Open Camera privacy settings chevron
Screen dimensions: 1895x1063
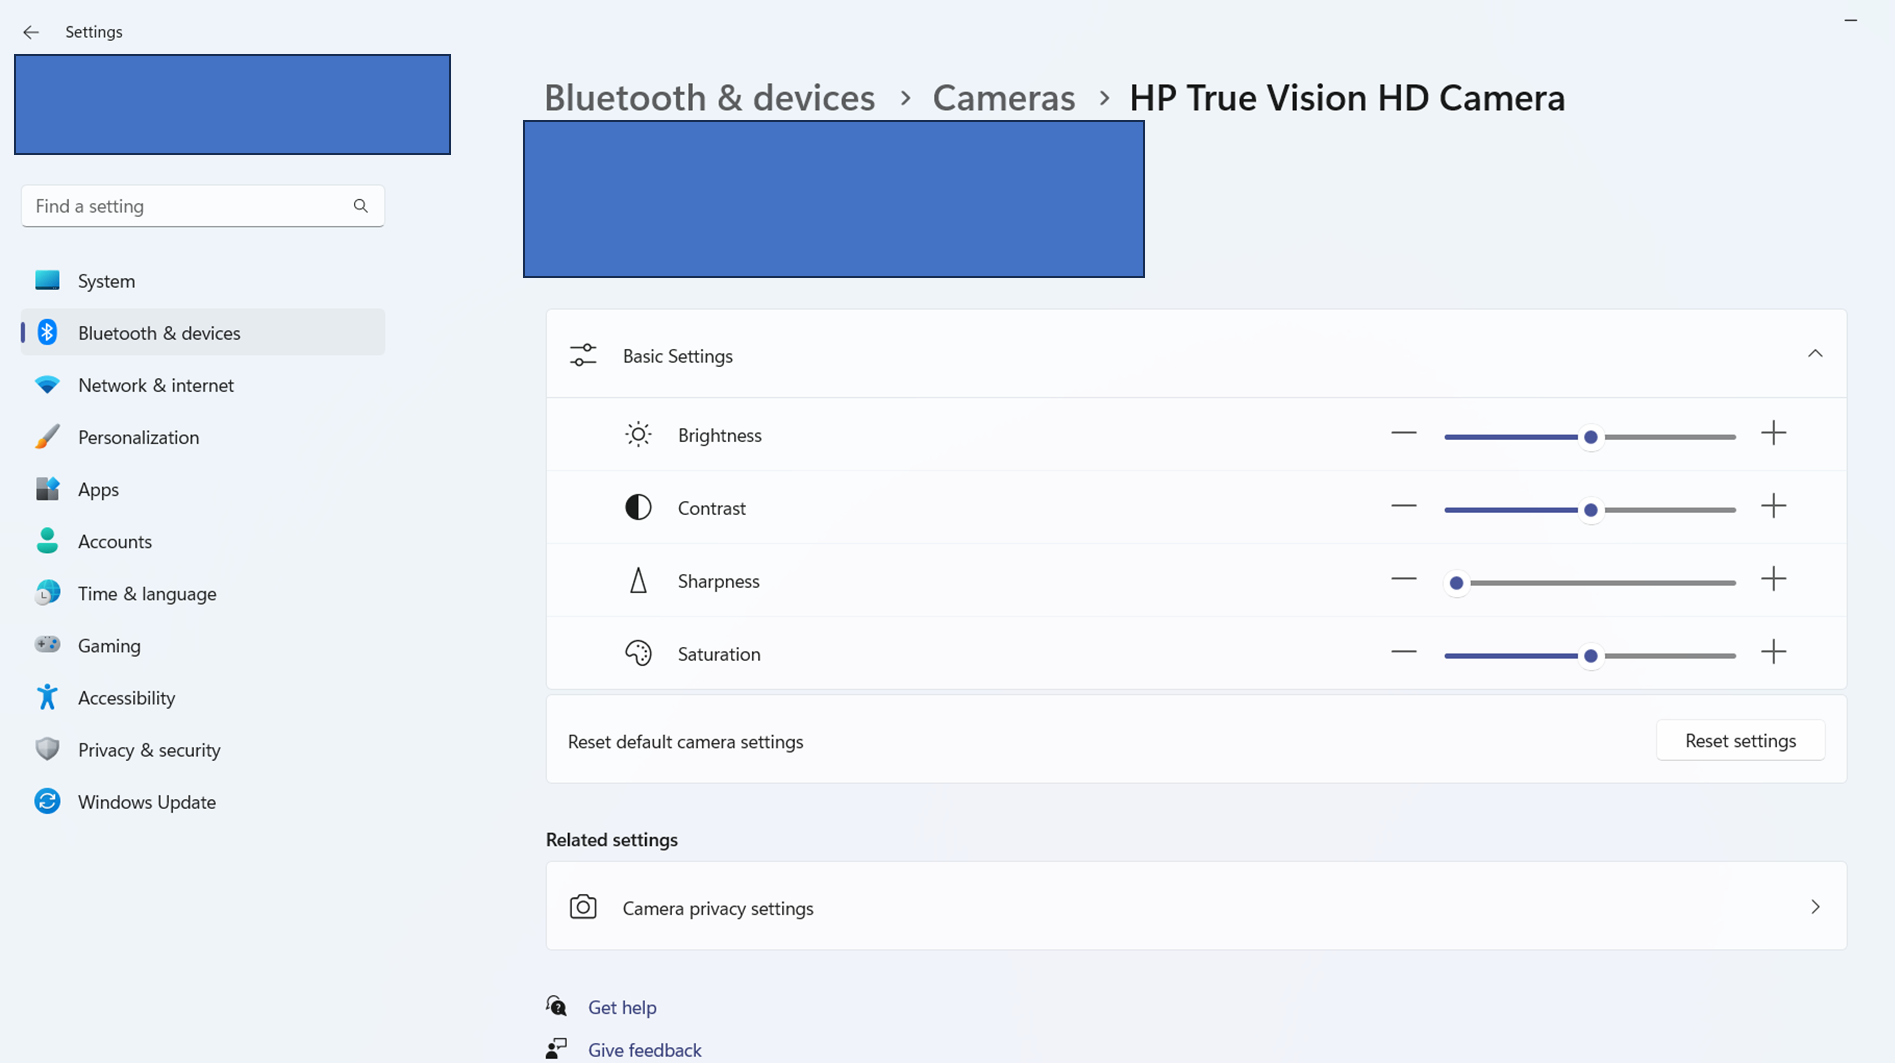(1814, 907)
